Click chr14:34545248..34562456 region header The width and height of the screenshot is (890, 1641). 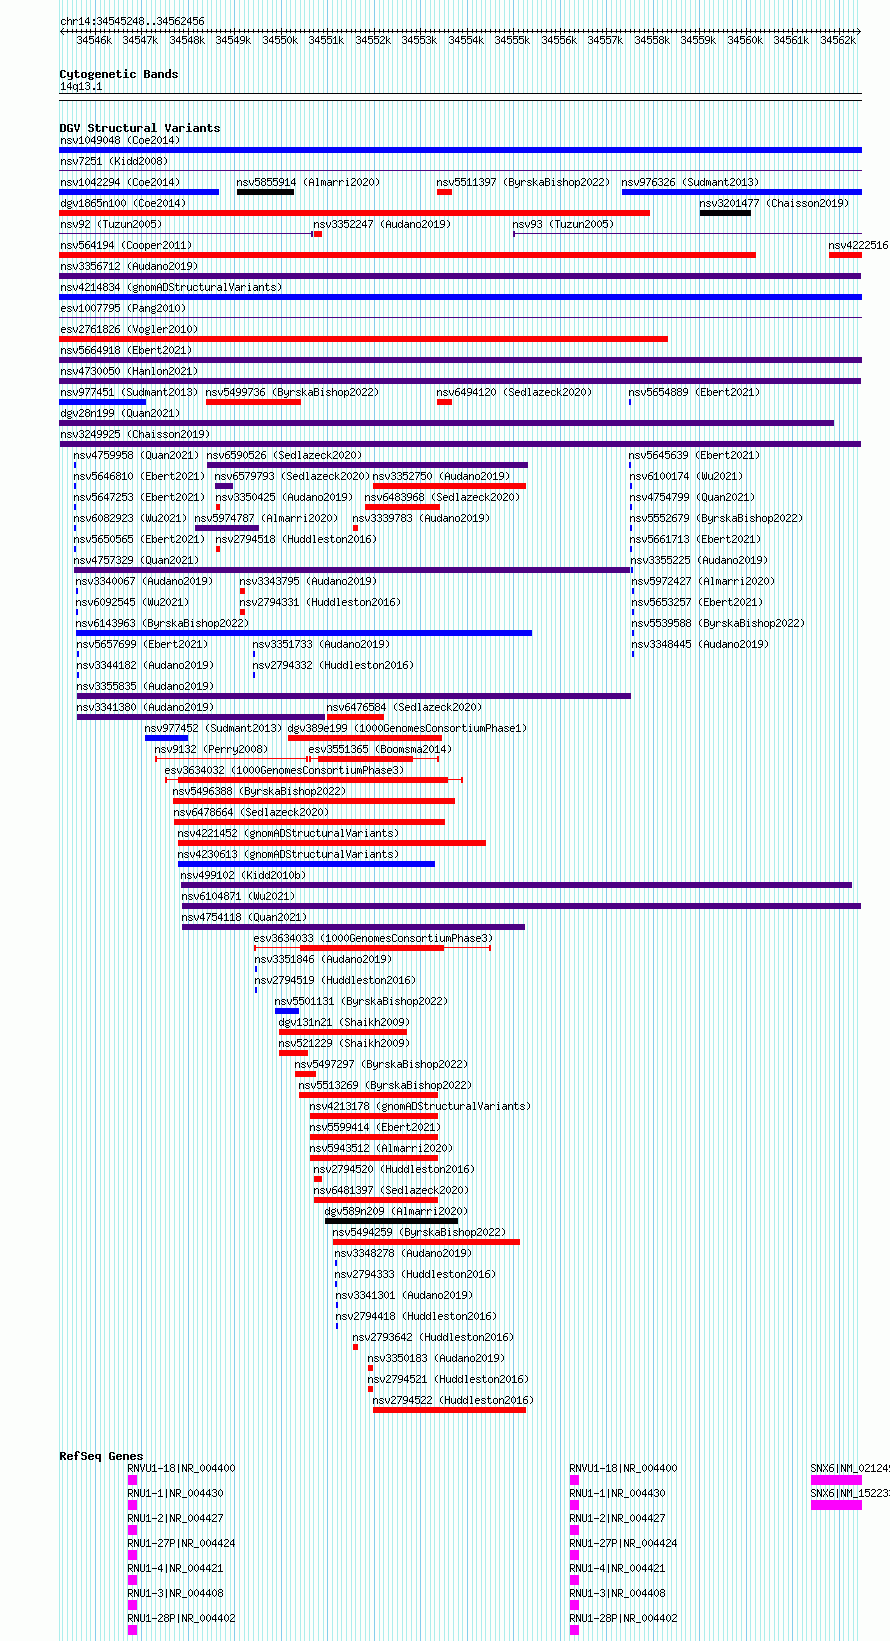pos(132,21)
